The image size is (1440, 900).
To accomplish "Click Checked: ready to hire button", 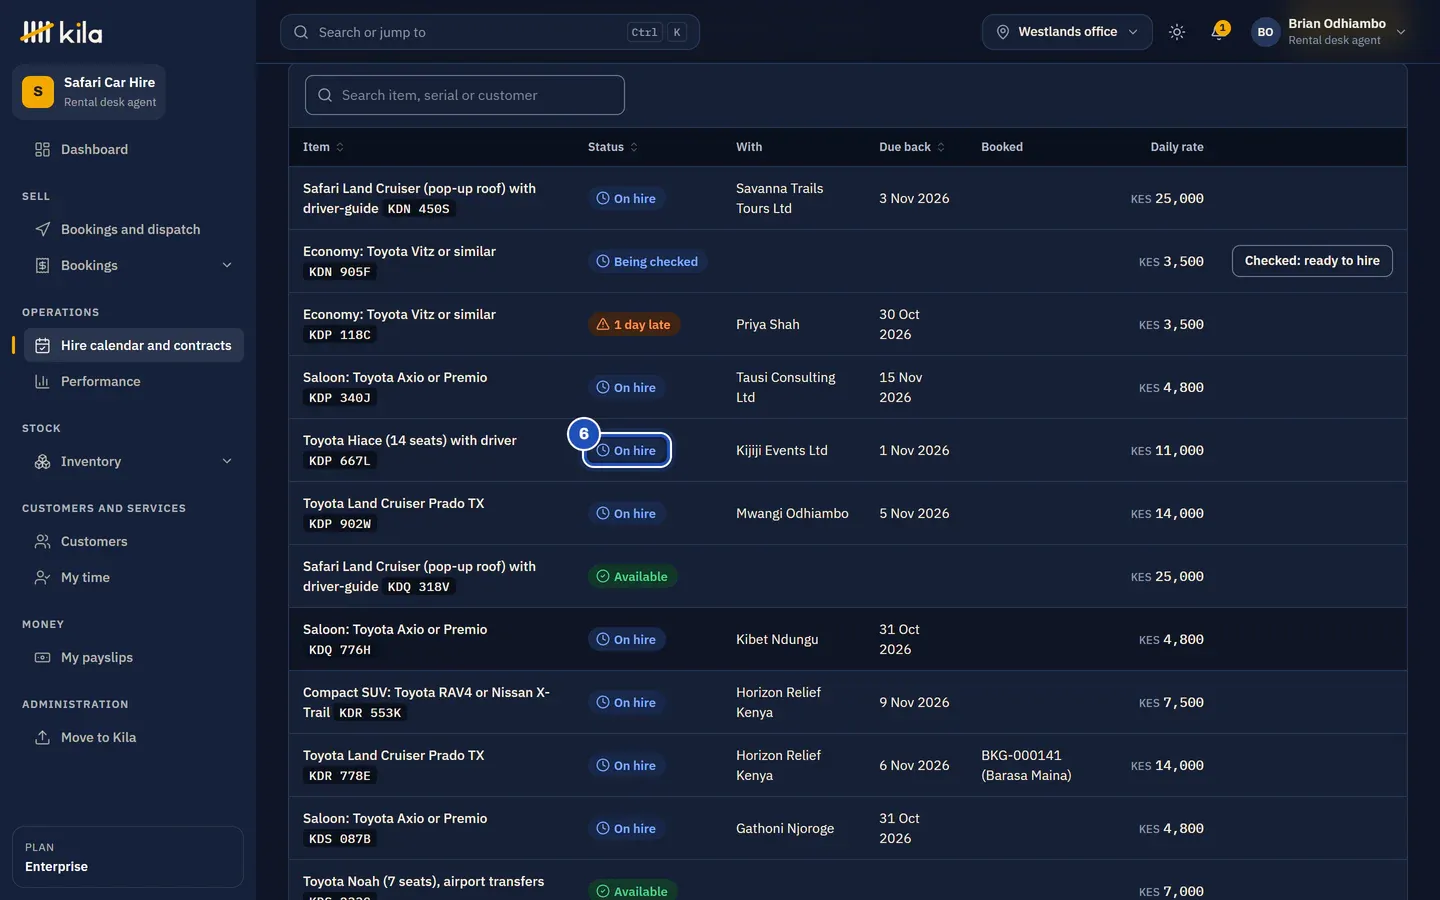I will 1312,261.
